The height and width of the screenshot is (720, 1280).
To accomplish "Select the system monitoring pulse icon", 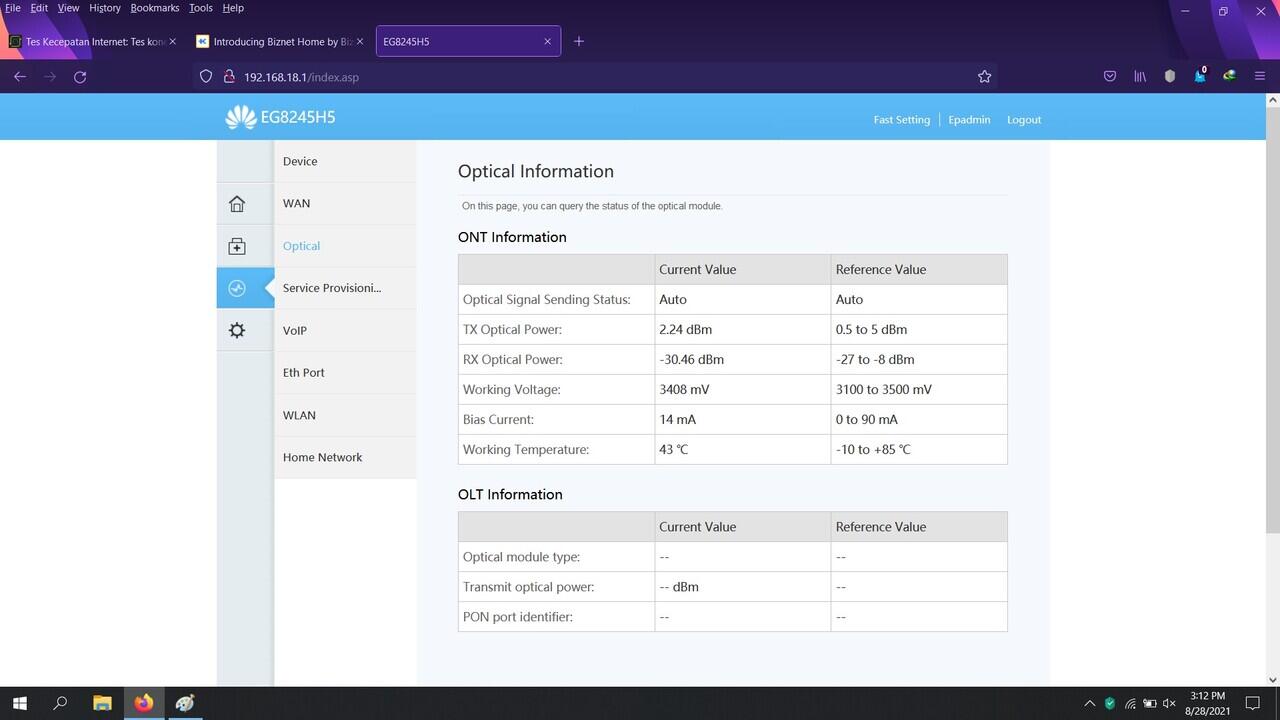I will [237, 288].
